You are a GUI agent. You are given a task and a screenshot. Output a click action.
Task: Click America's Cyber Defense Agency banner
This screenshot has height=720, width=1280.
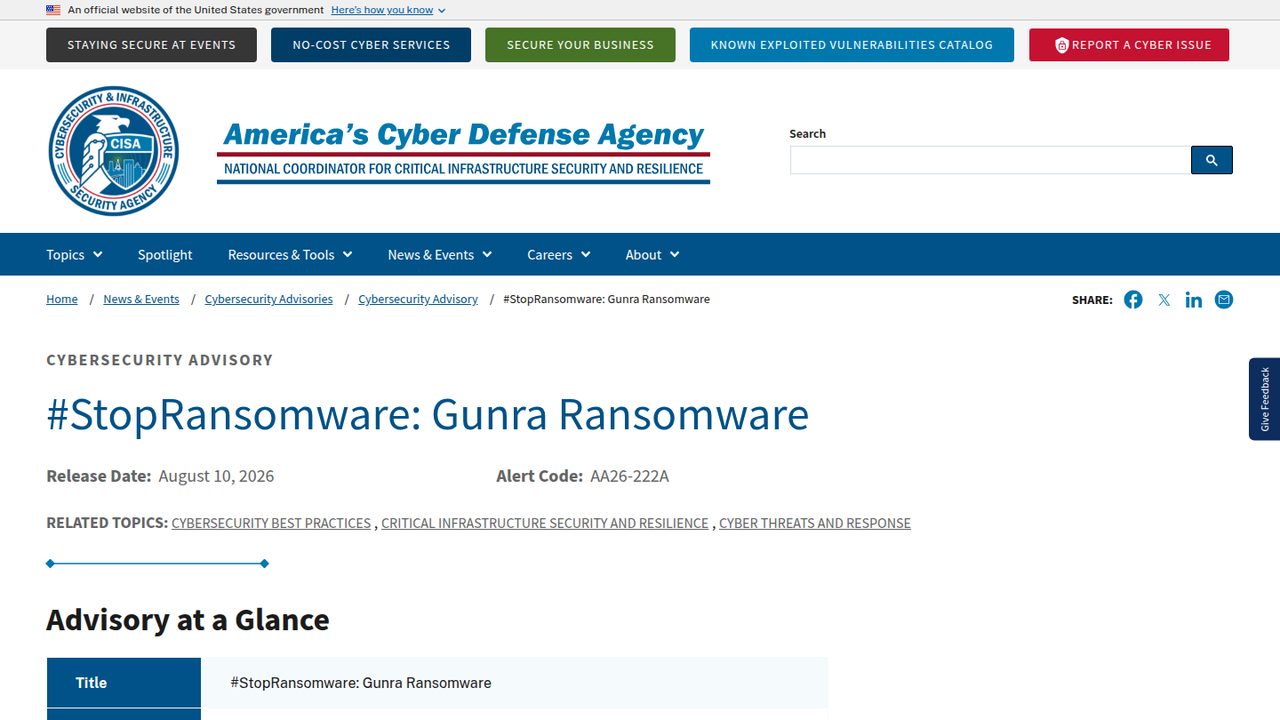(463, 152)
